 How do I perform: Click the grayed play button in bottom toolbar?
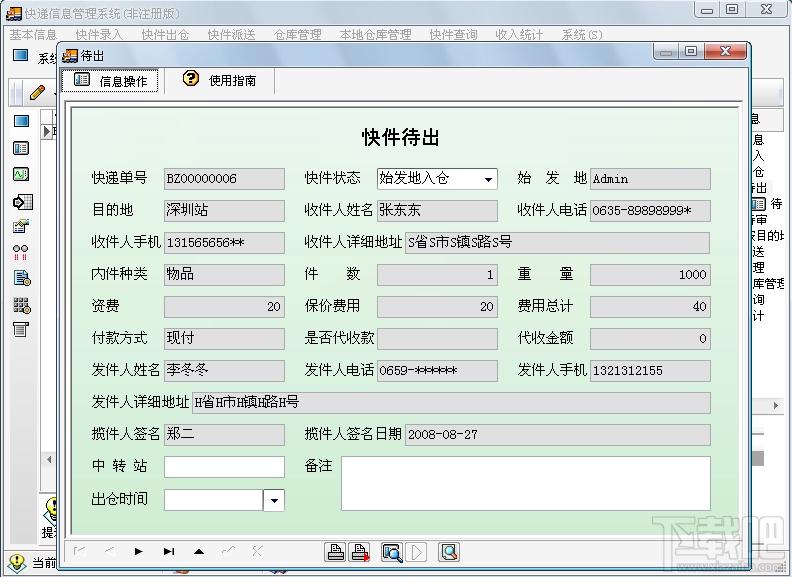click(417, 552)
